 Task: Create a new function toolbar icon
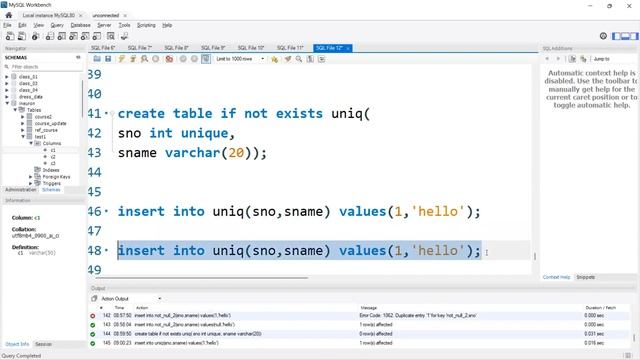pos(97,36)
